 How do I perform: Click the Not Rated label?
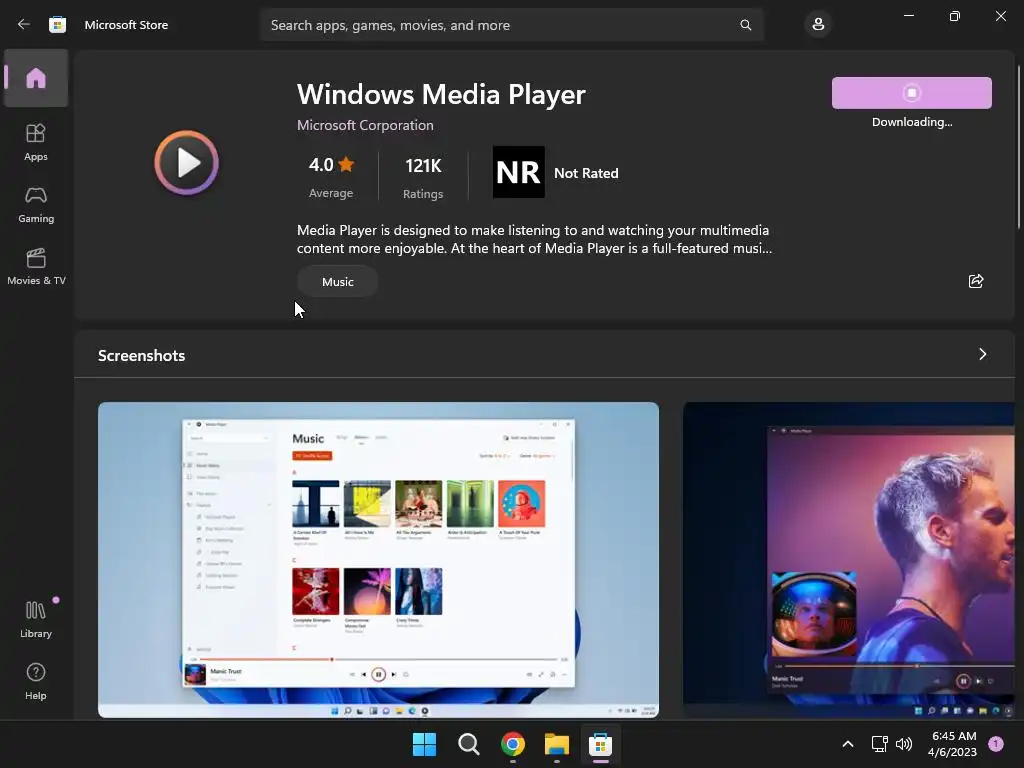click(x=586, y=173)
